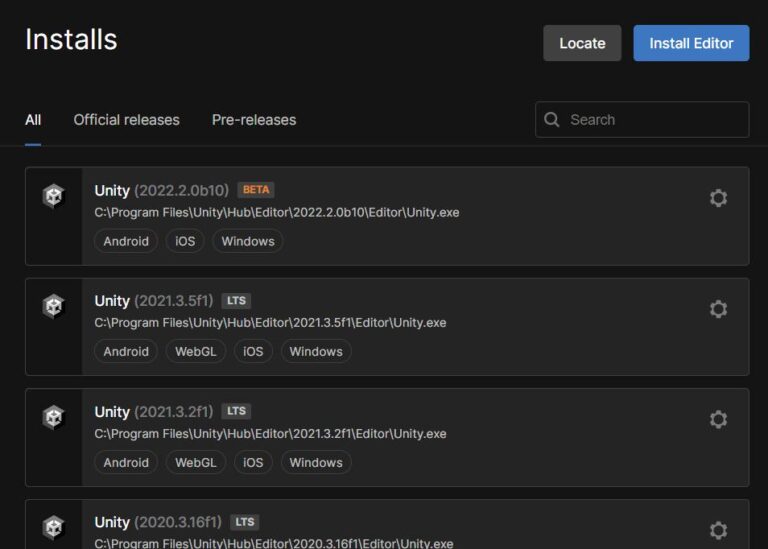Click the Unity (2021.3.5f1) title

point(154,301)
